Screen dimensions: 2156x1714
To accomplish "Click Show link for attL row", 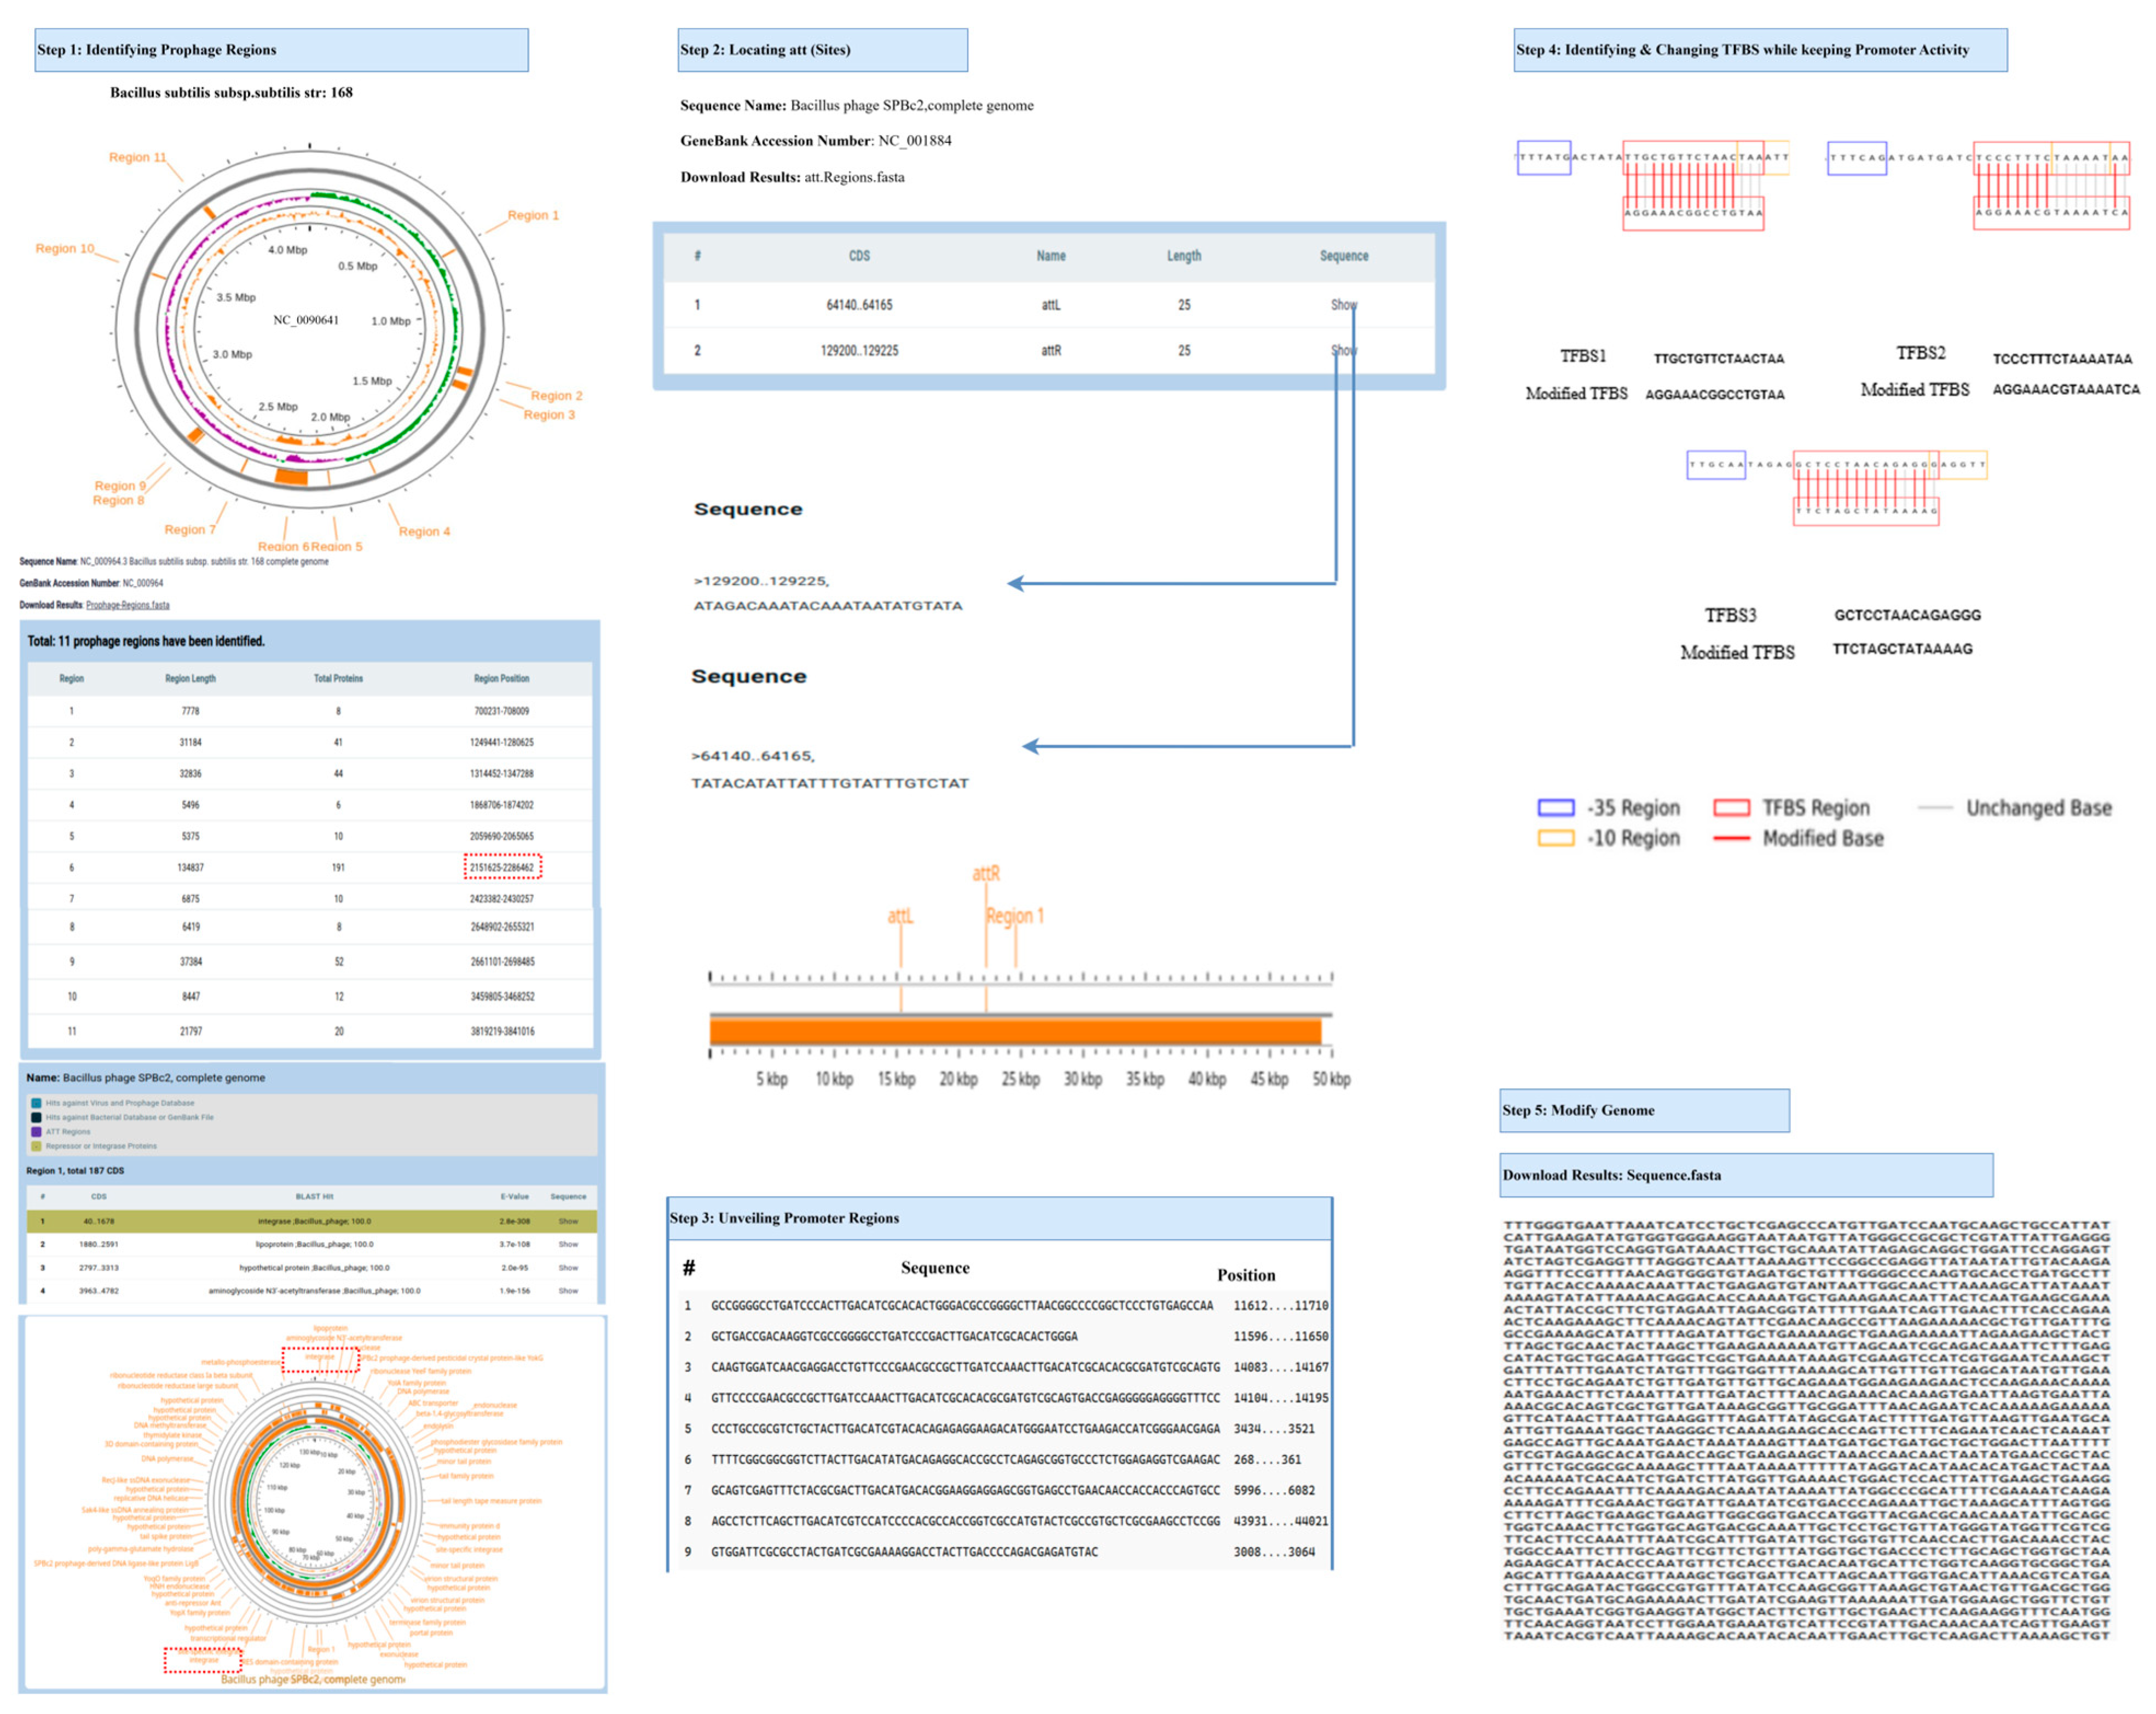I will tap(1343, 305).
